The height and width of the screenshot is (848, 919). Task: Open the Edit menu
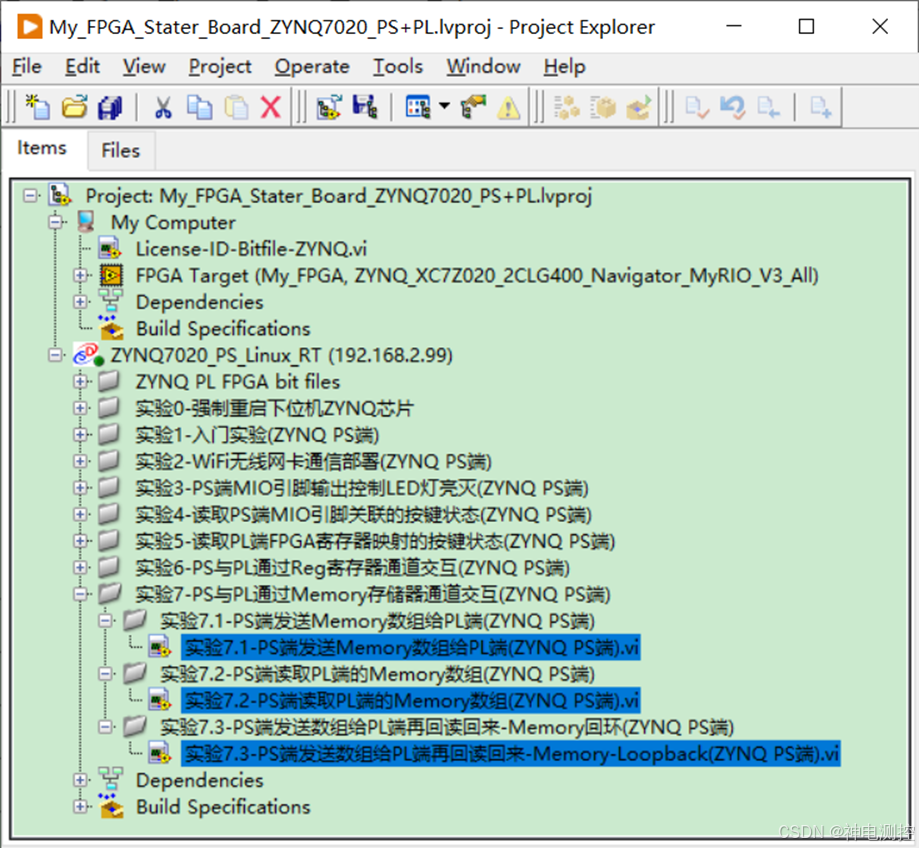click(x=83, y=66)
